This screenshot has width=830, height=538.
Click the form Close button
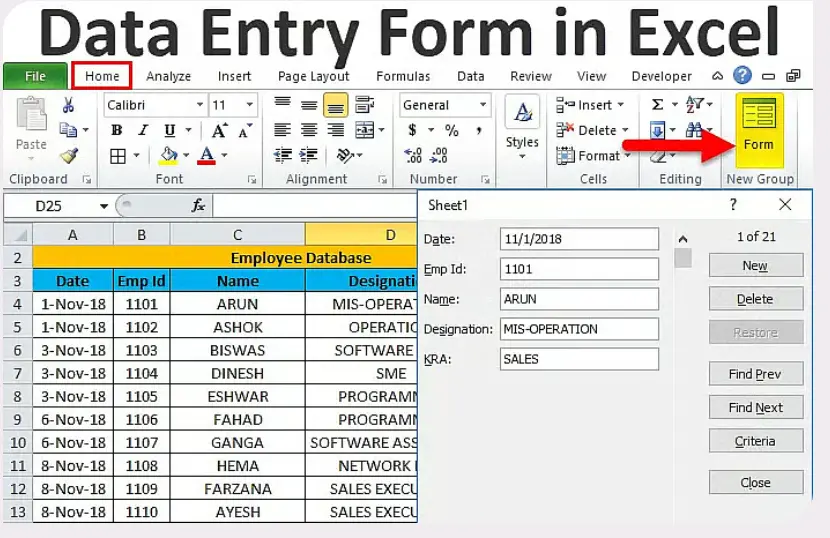pos(756,482)
